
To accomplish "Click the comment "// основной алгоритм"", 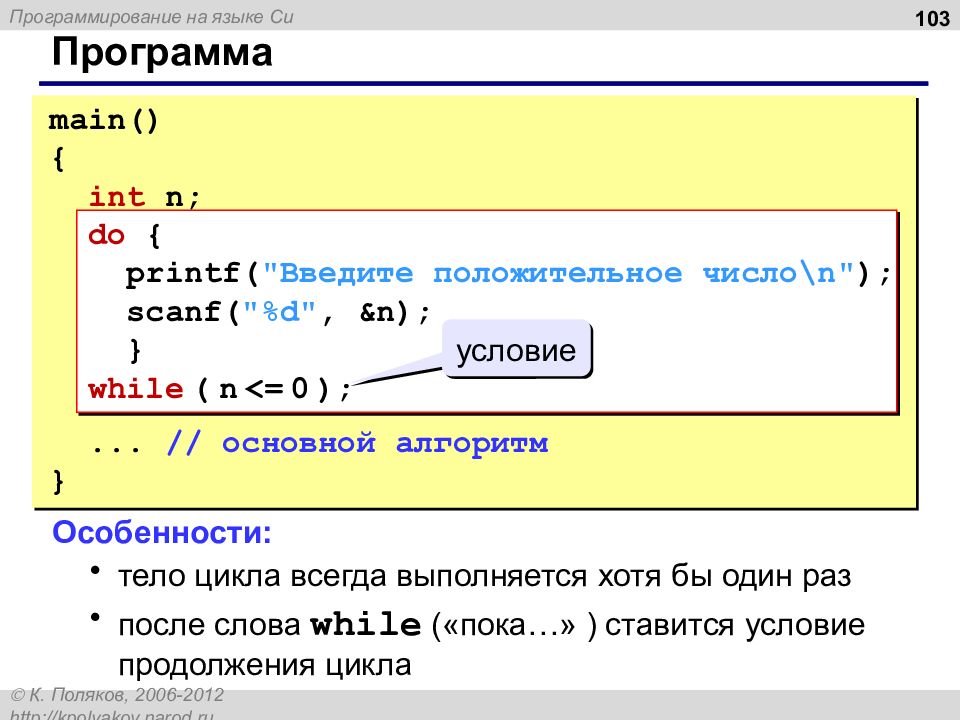I will (357, 443).
